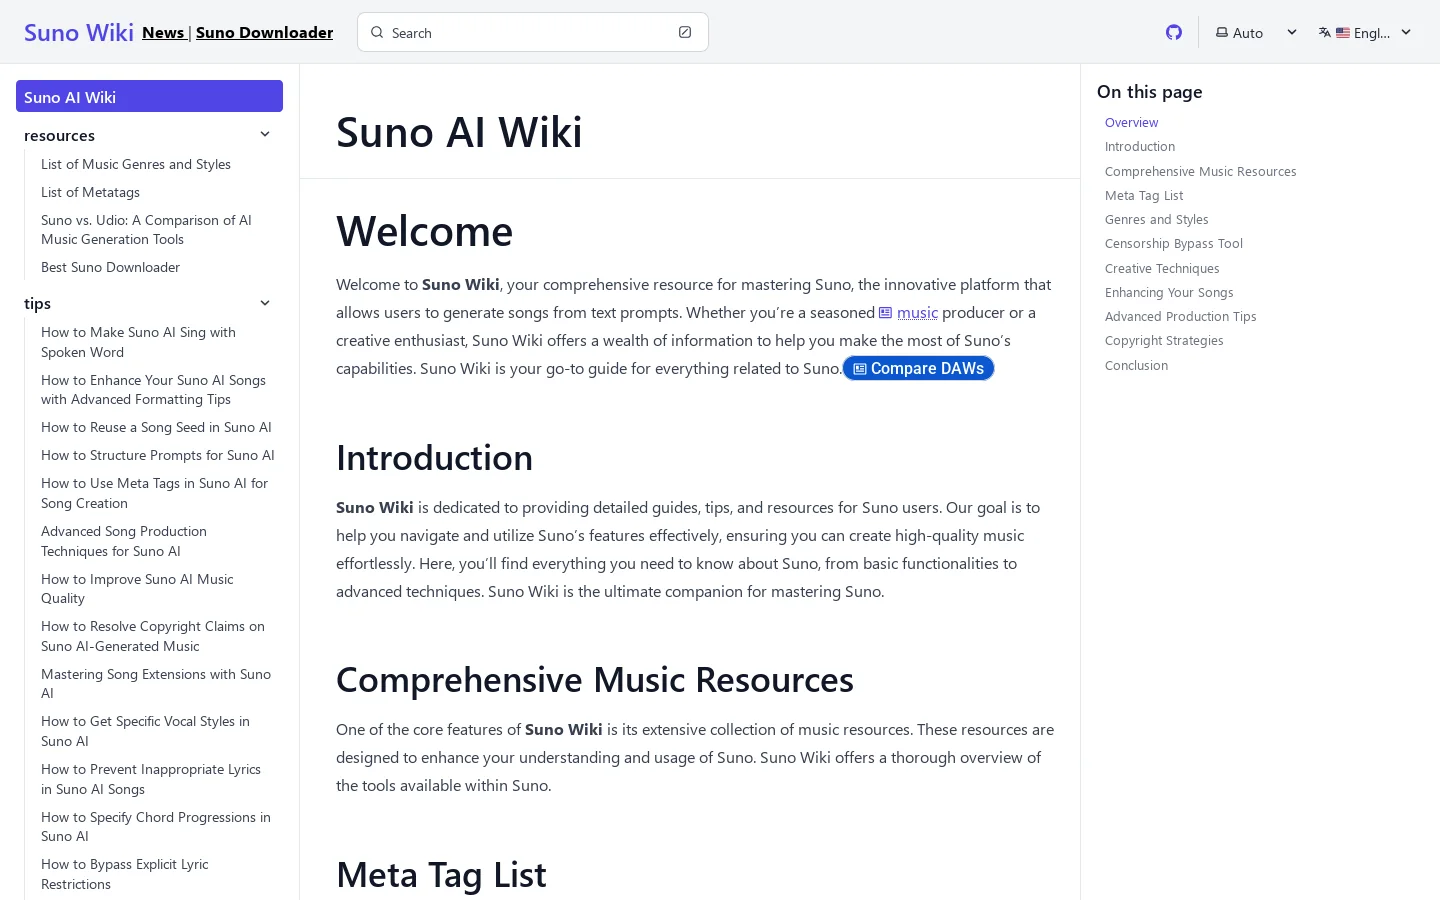Open List of Metatags page

click(90, 192)
